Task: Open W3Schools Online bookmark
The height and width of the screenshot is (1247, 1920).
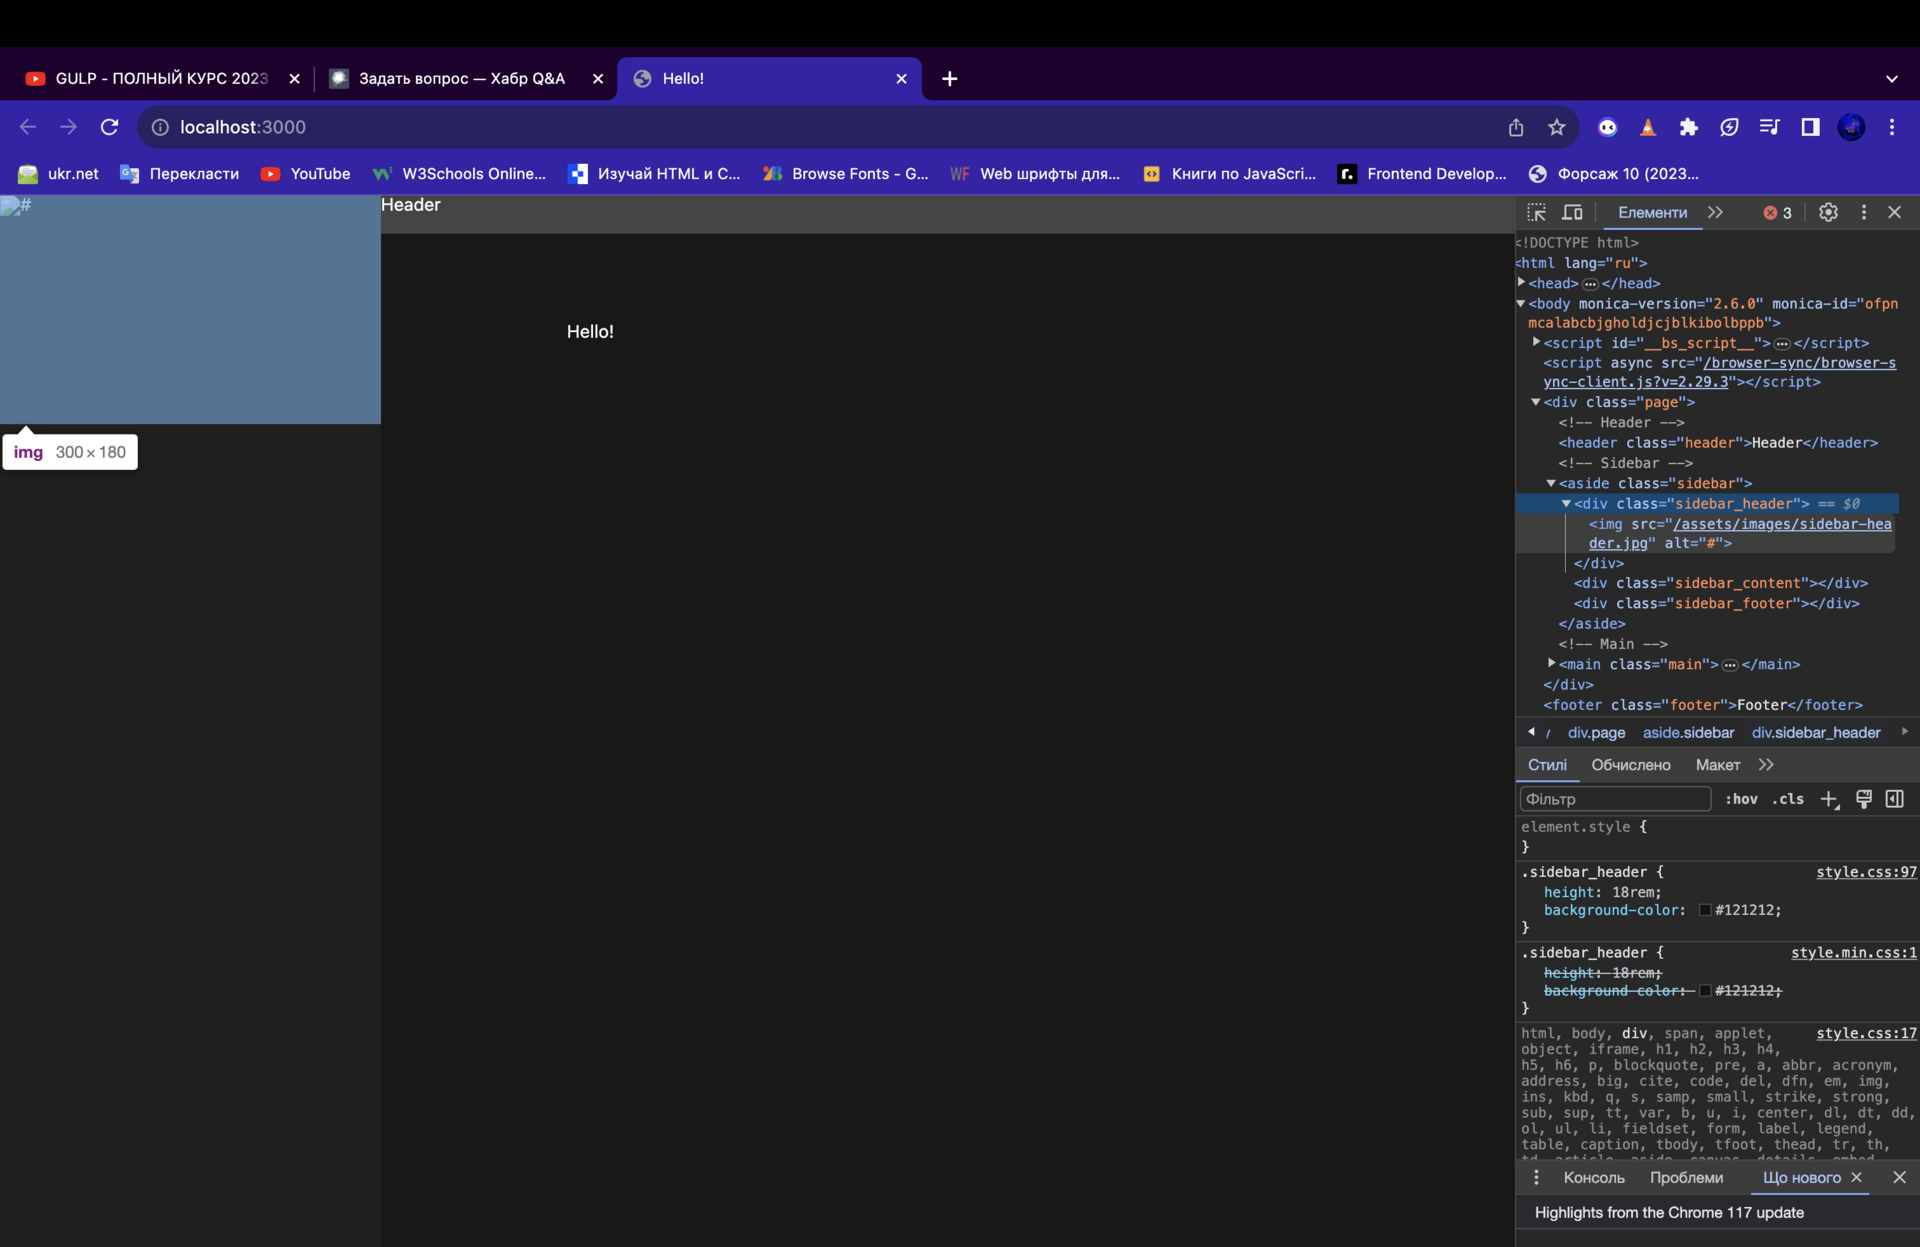Action: pos(459,174)
